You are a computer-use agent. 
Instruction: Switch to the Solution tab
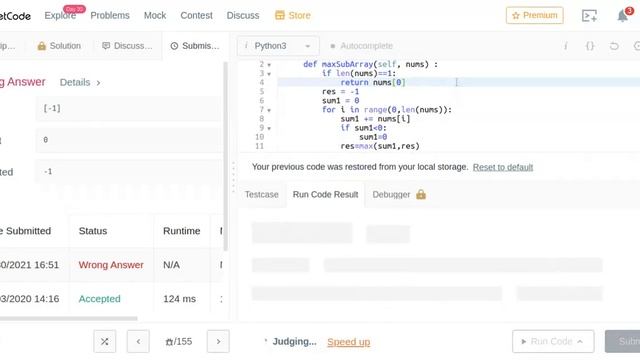59,46
